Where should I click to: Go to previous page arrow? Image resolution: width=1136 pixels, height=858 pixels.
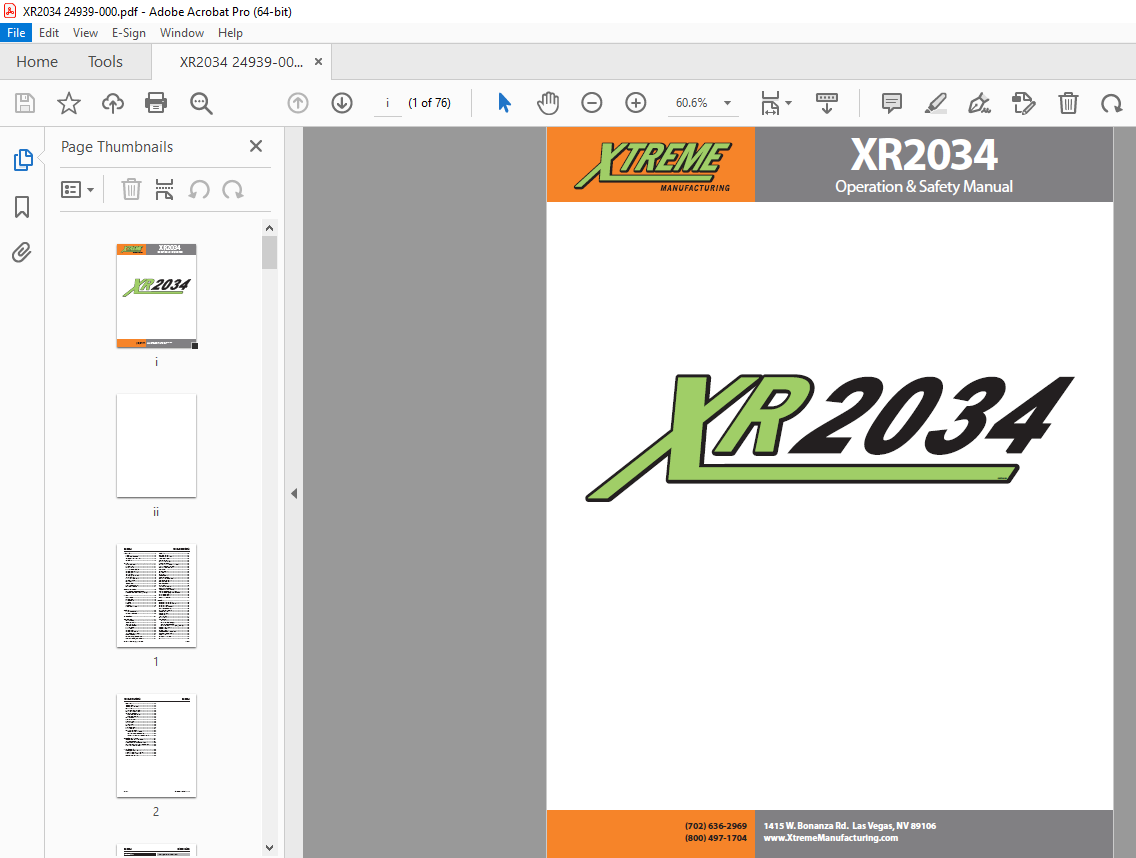[x=298, y=103]
